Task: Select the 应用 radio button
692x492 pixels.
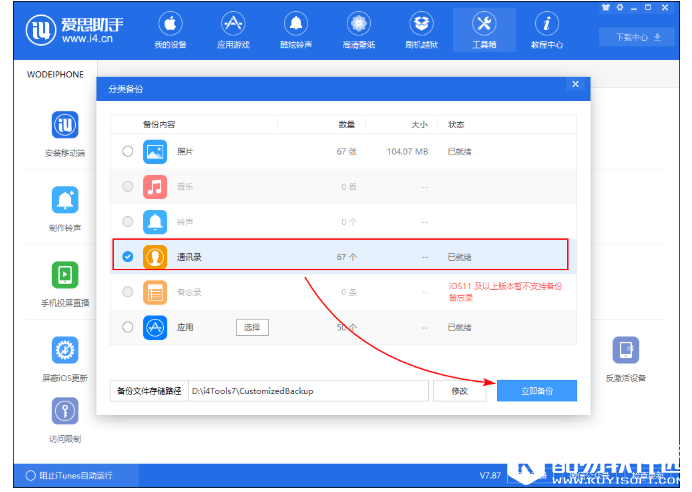Action: [x=128, y=327]
